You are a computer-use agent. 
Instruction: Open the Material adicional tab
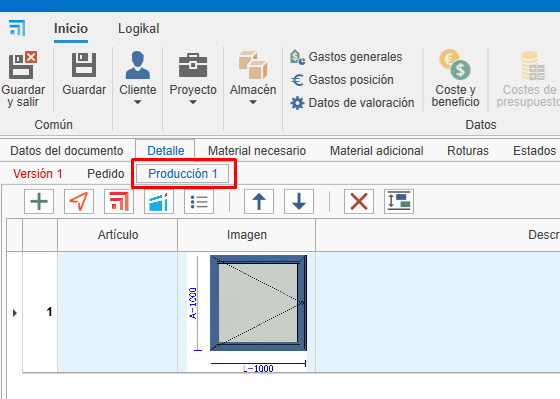point(376,151)
